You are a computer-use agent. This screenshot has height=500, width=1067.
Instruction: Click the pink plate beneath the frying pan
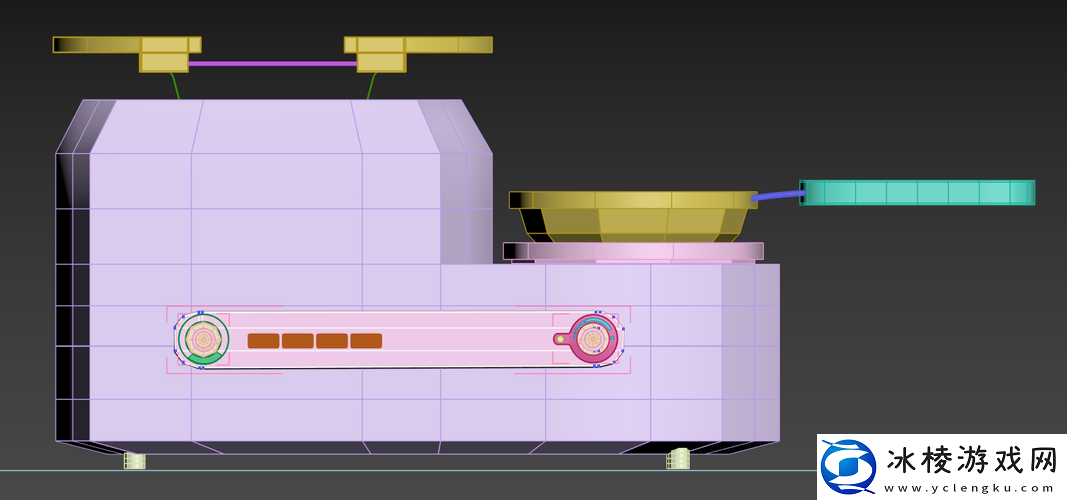coord(634,250)
